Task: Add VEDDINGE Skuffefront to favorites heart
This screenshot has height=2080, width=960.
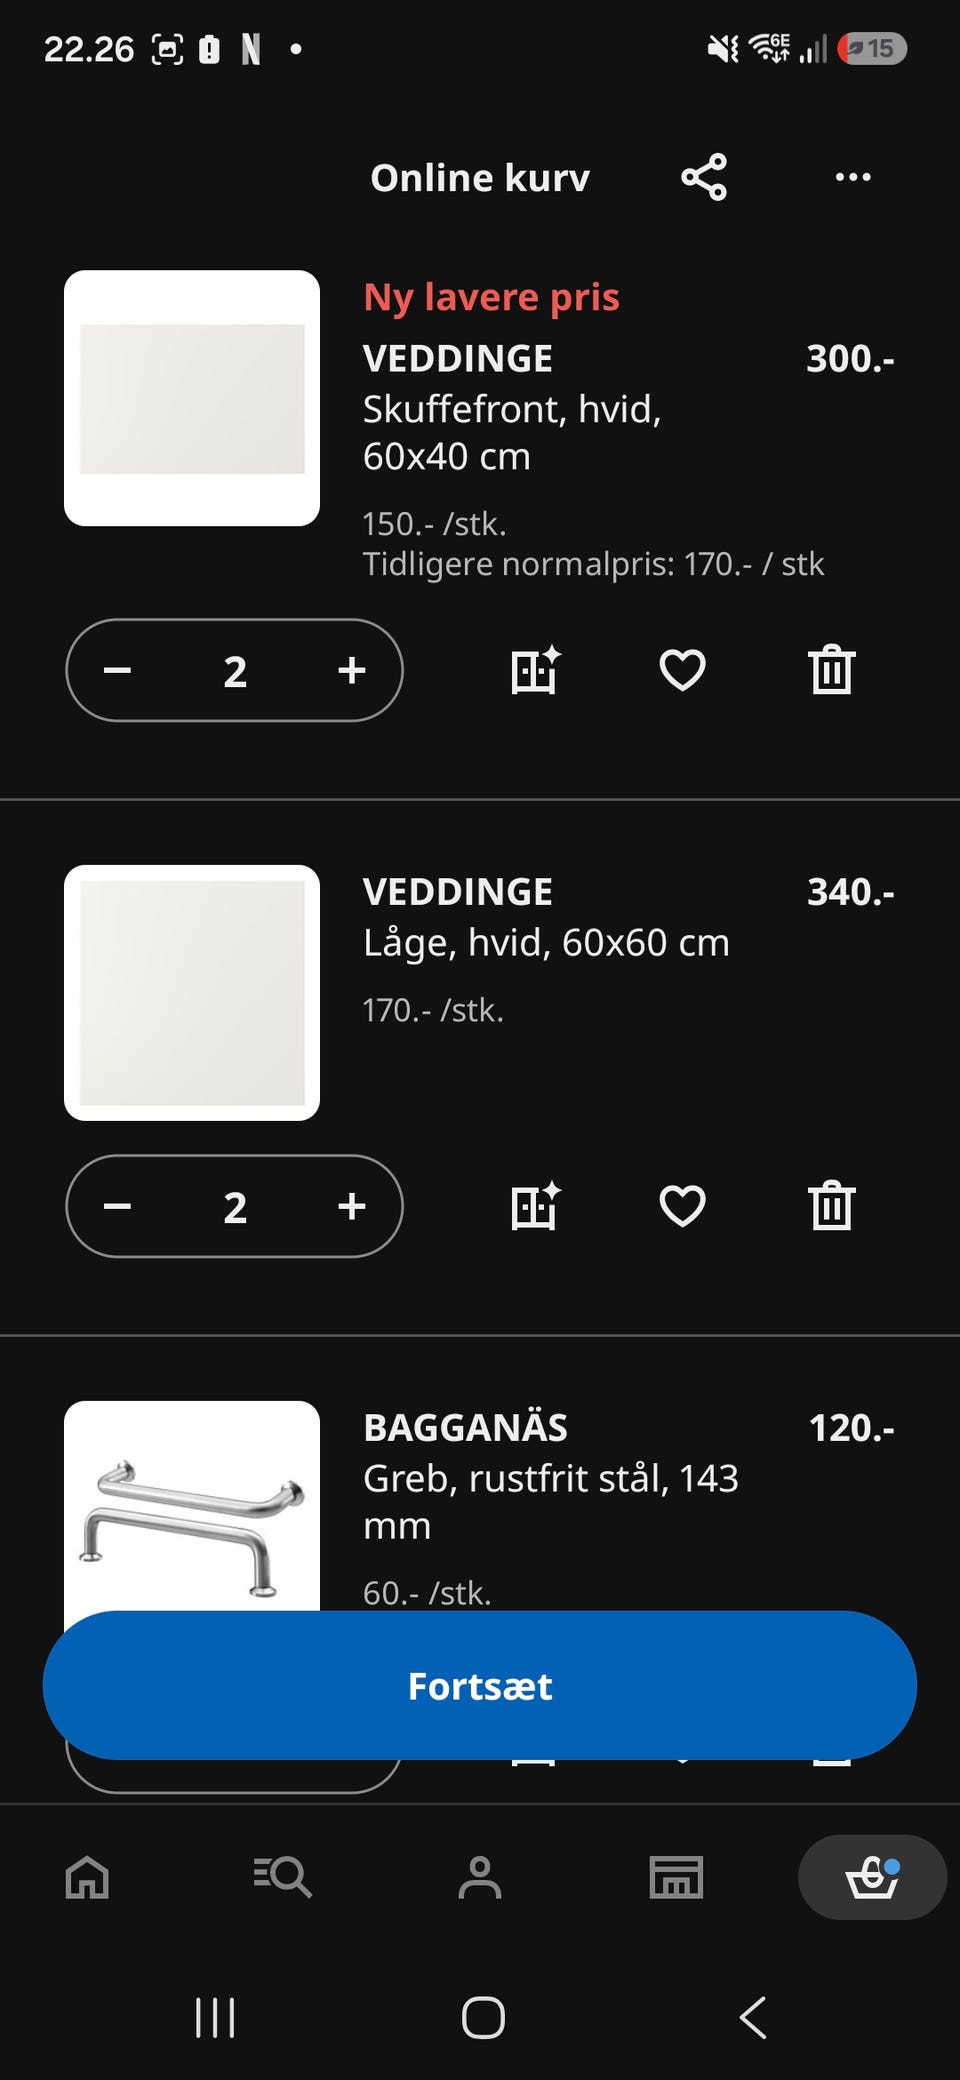Action: tap(683, 670)
